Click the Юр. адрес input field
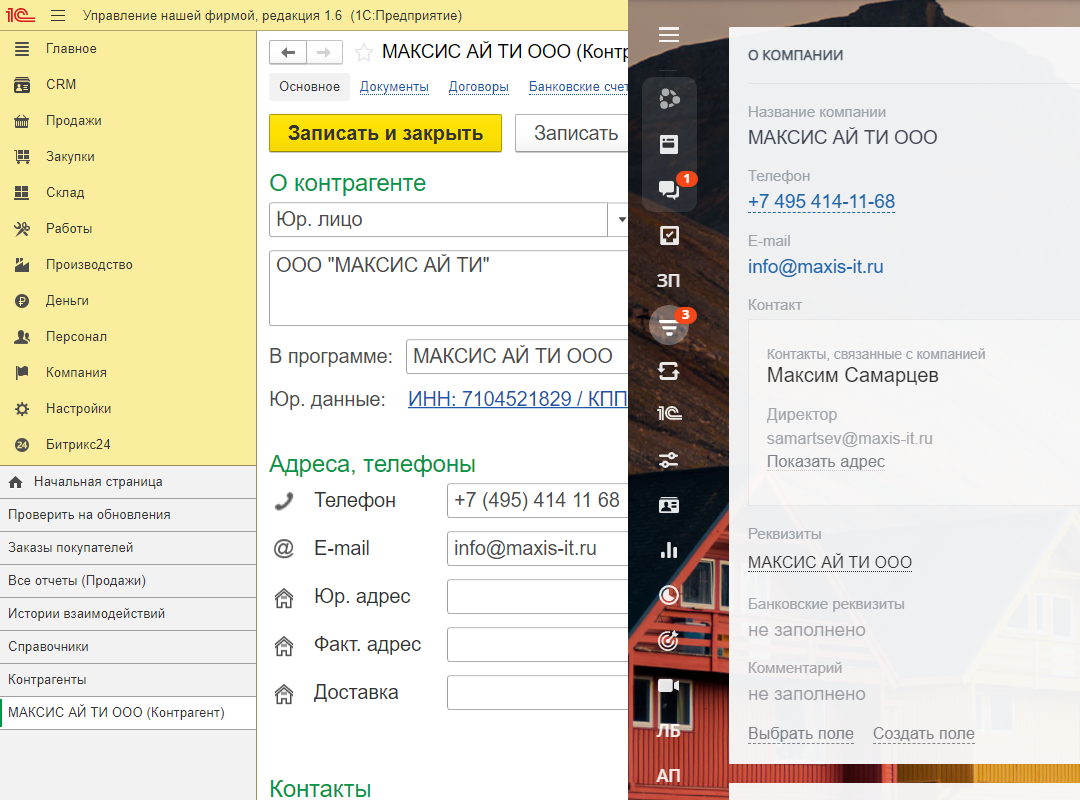The image size is (1080, 800). (537, 597)
